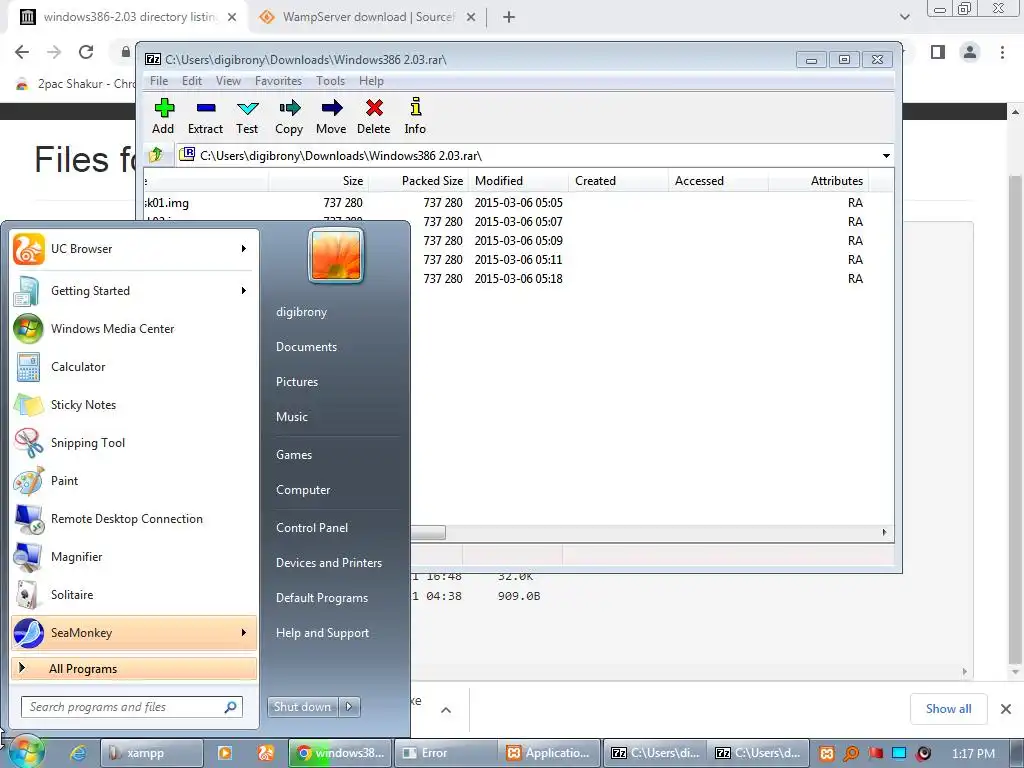This screenshot has height=768, width=1024.
Task: Open Paint from Start menu
Action: point(134,481)
